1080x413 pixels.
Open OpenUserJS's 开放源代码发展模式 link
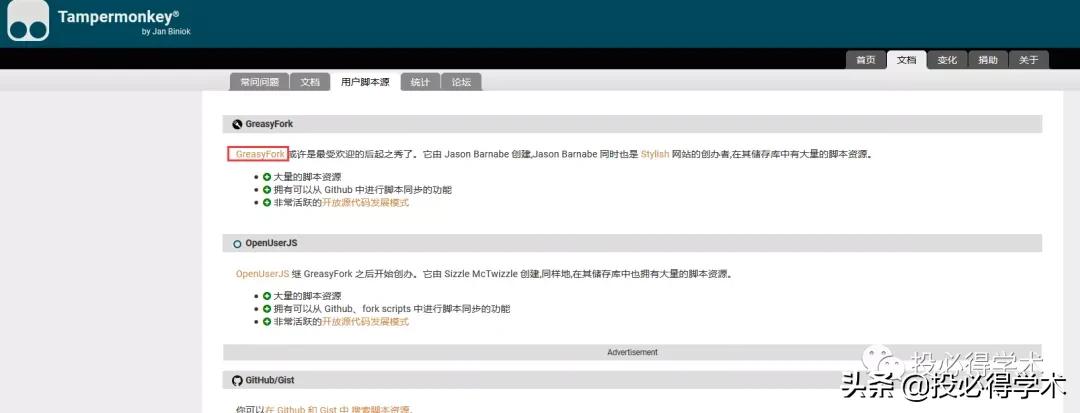click(x=366, y=321)
